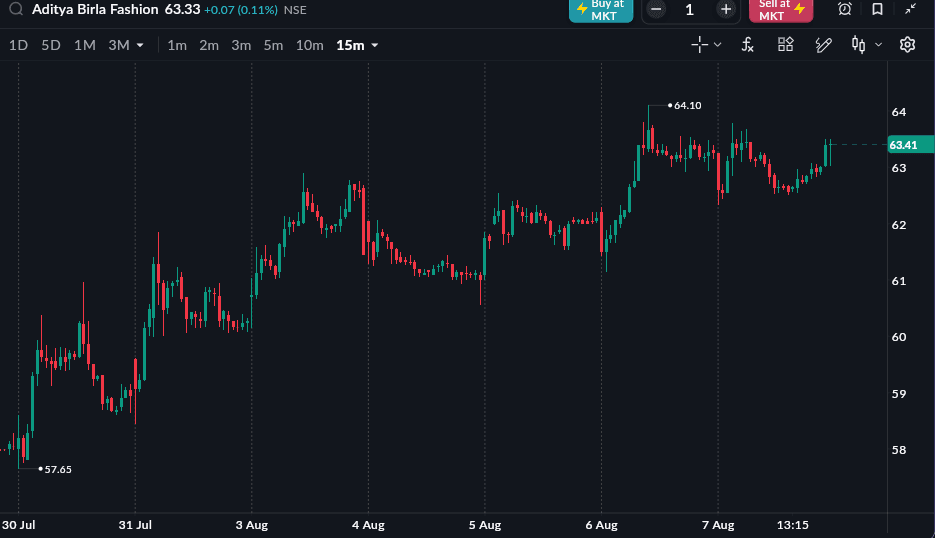Viewport: 935px width, 538px height.
Task: Expand the range dropdown arrow beside 3M
Action: tap(140, 45)
